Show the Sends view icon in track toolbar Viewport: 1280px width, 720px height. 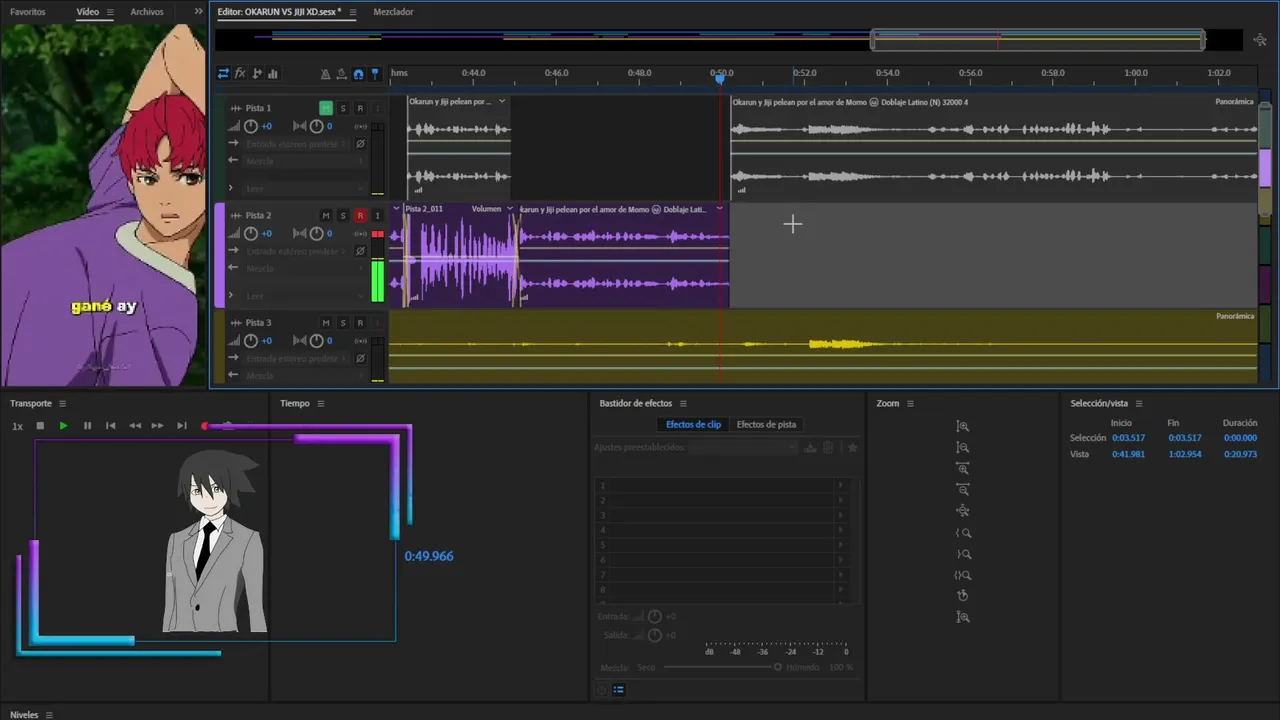(257, 73)
